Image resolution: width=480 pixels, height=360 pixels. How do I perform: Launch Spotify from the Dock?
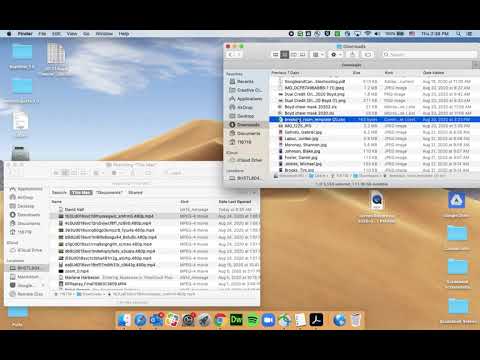252,320
